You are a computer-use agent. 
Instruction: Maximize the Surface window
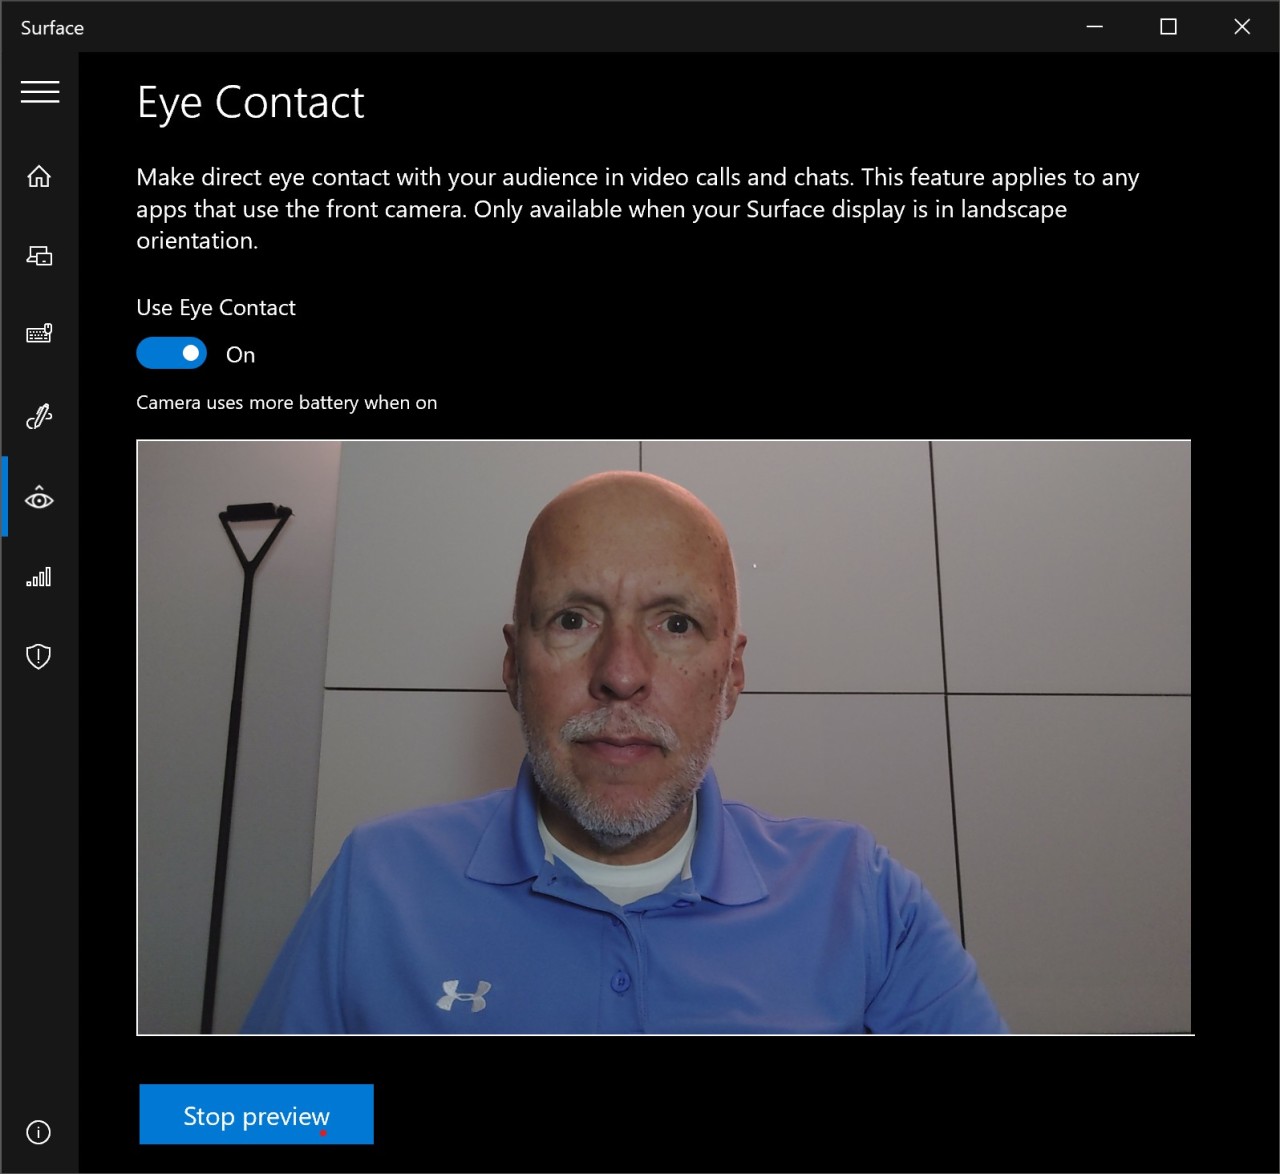pyautogui.click(x=1168, y=27)
